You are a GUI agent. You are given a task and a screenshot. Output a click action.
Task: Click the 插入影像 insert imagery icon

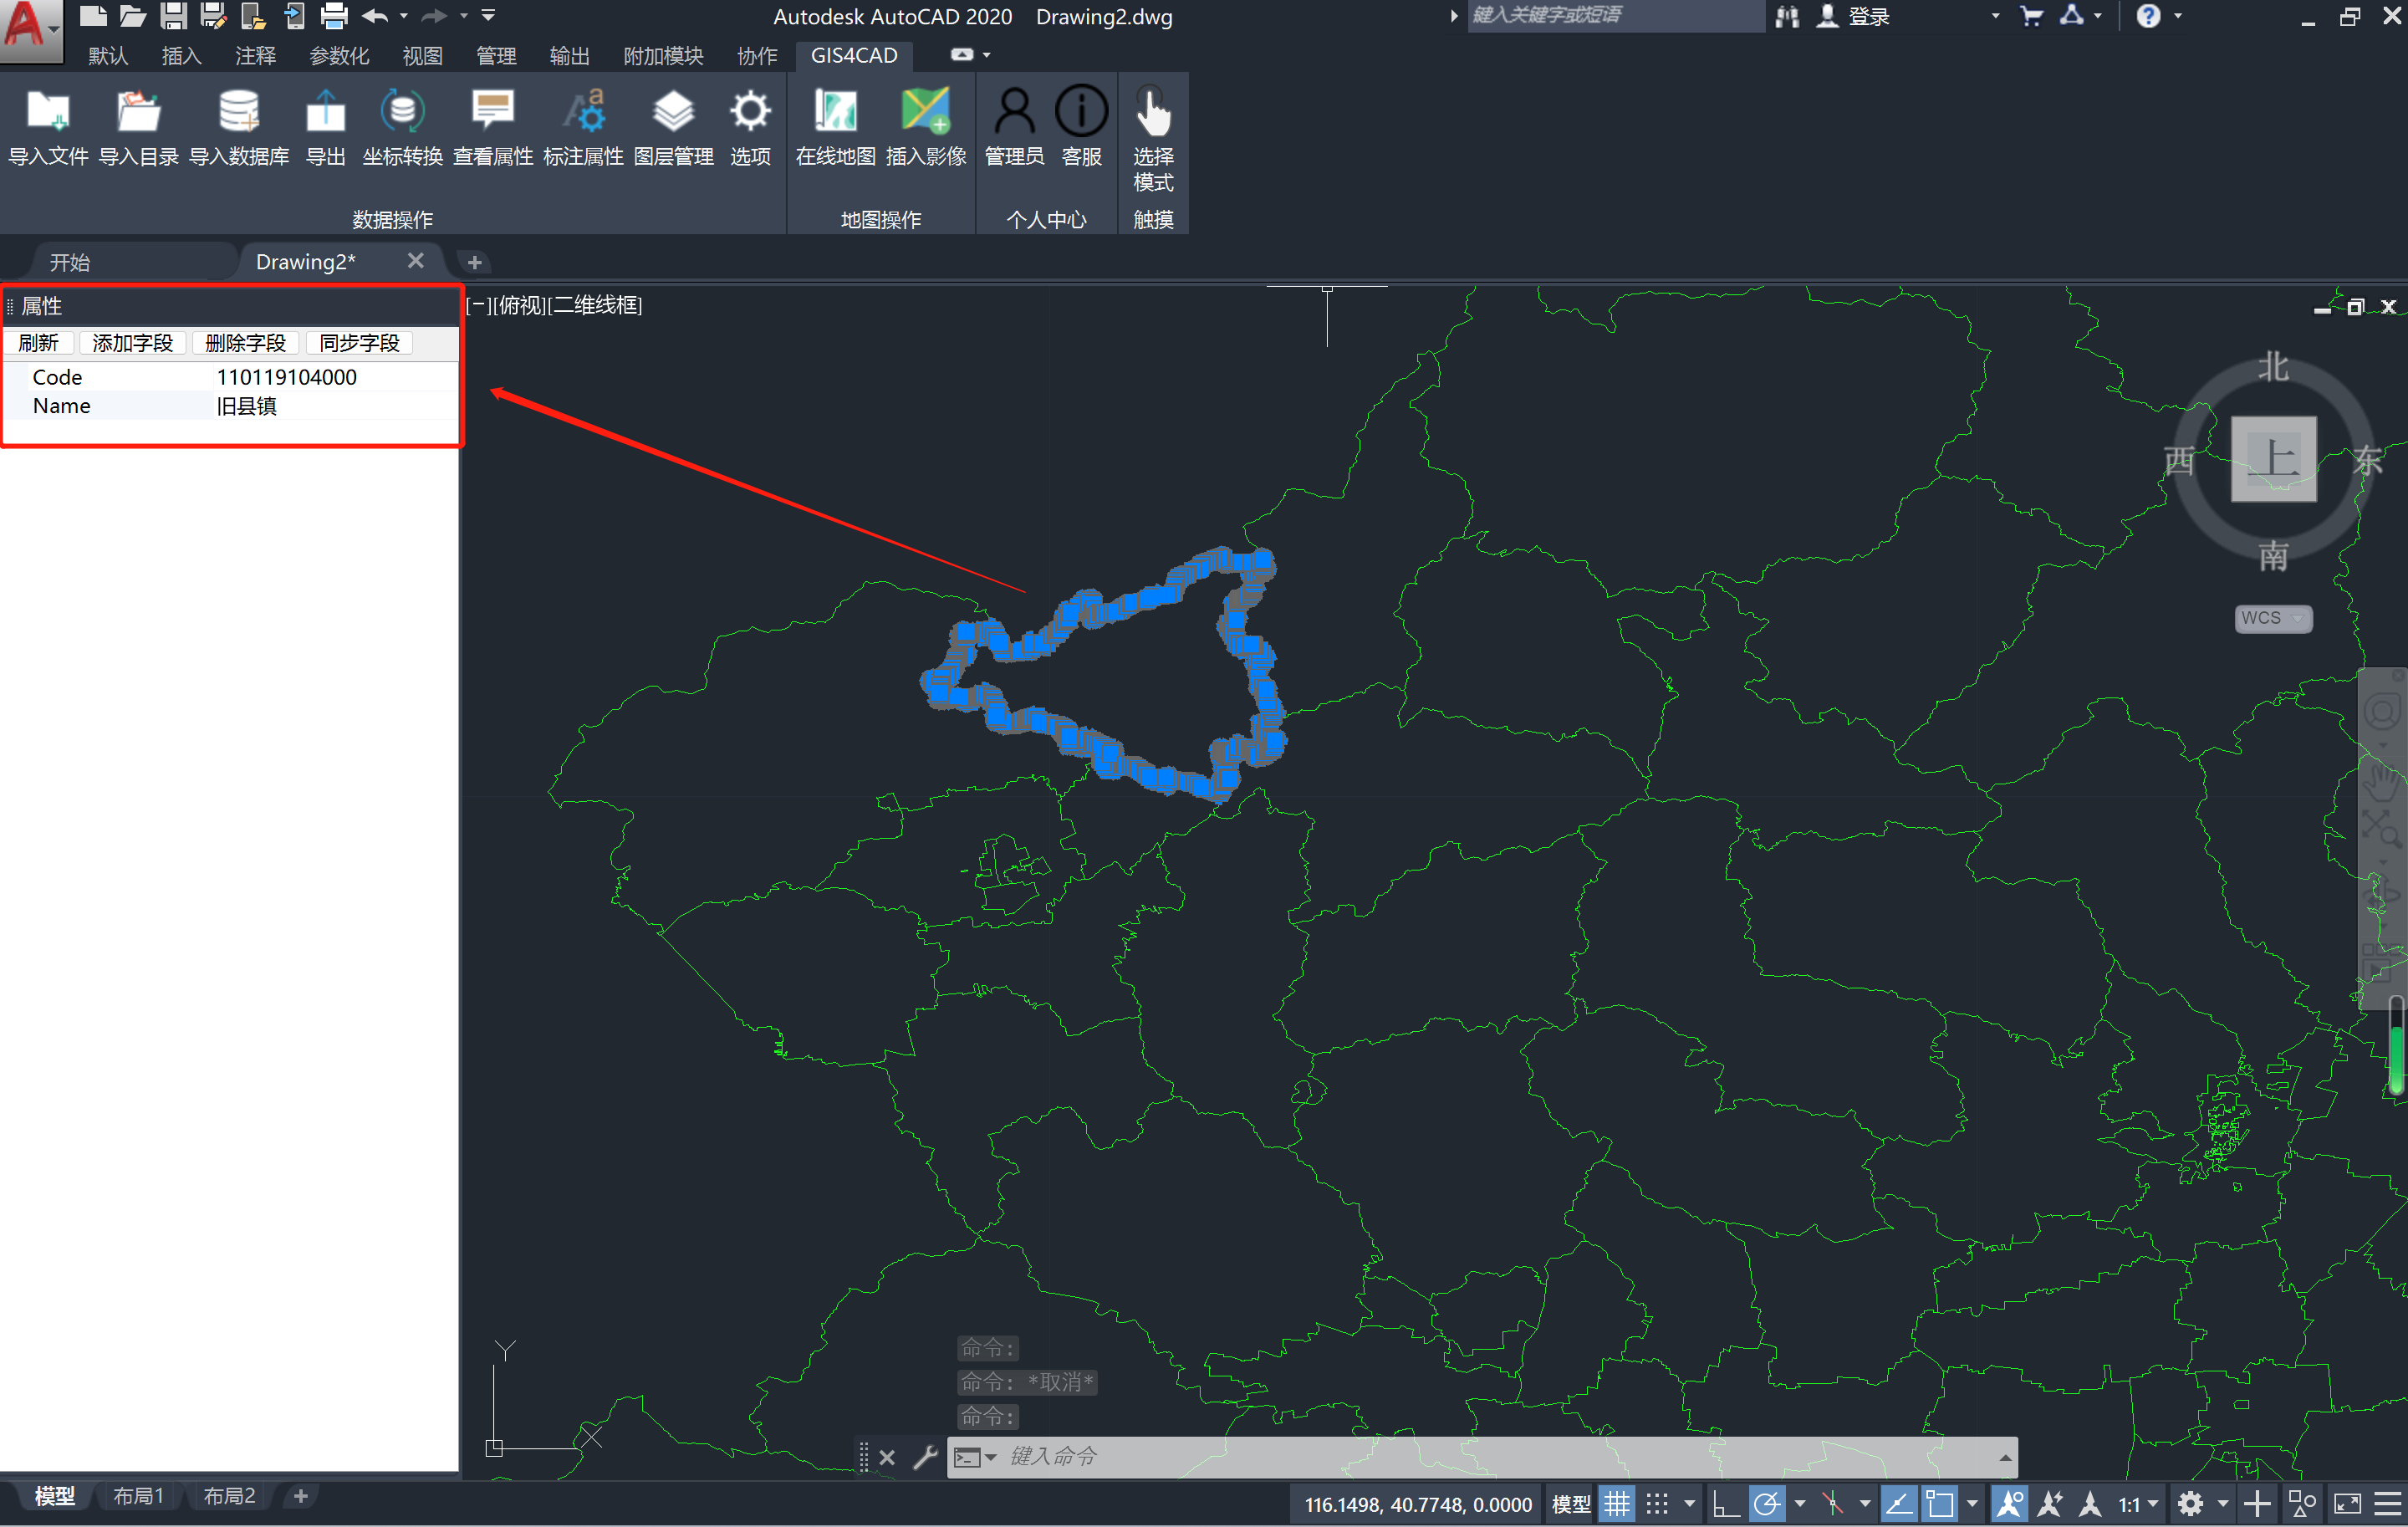tap(925, 112)
